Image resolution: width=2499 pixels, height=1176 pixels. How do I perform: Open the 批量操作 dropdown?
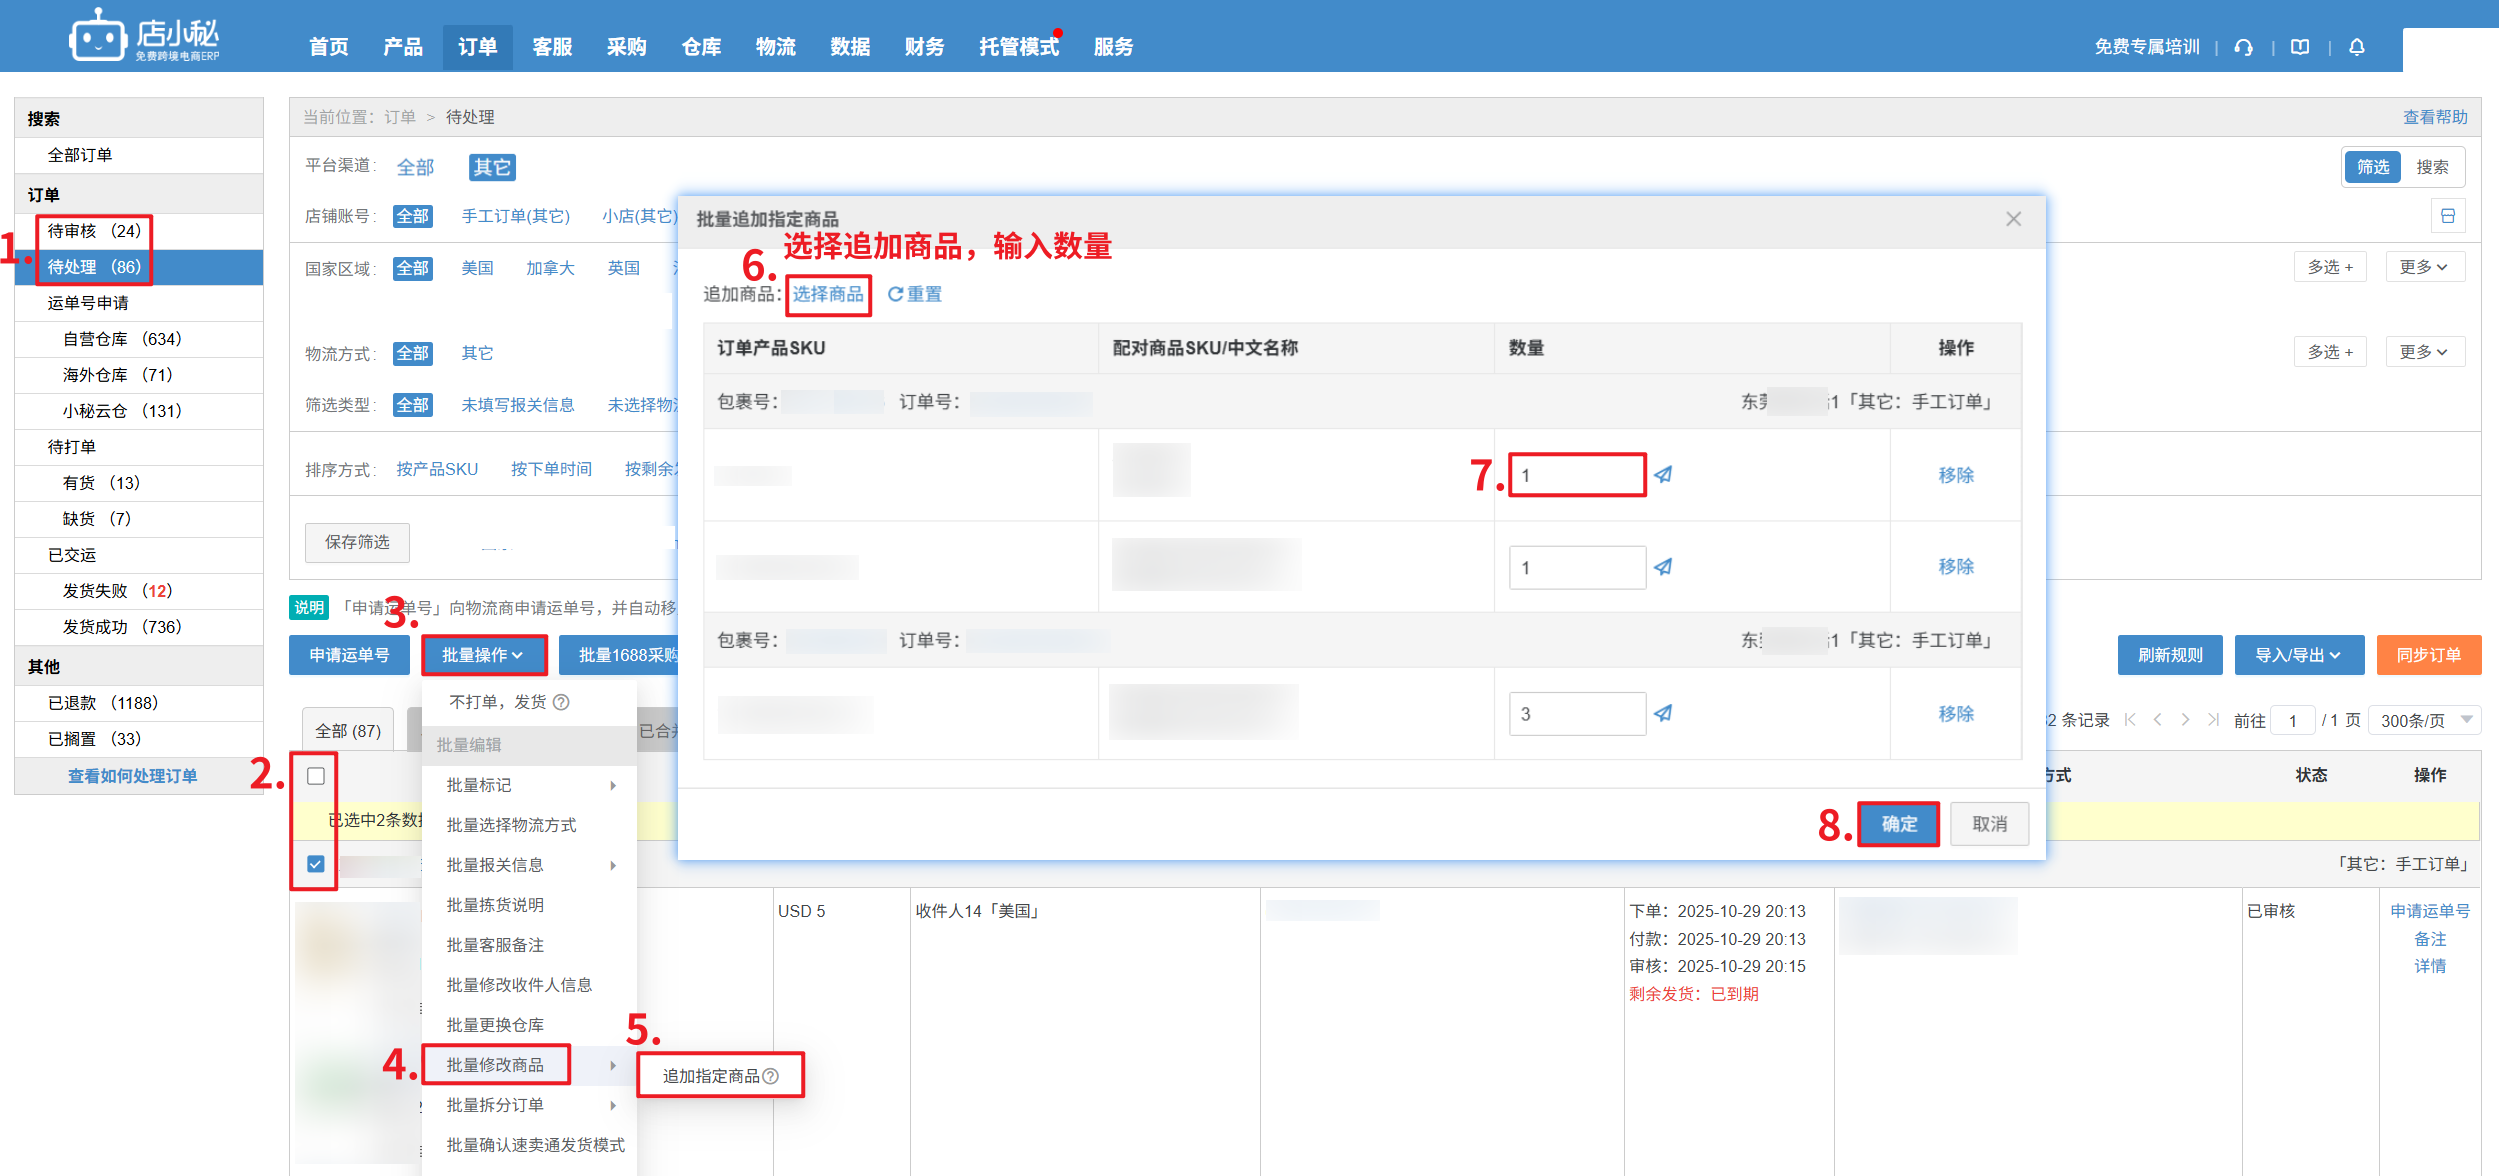tap(483, 655)
